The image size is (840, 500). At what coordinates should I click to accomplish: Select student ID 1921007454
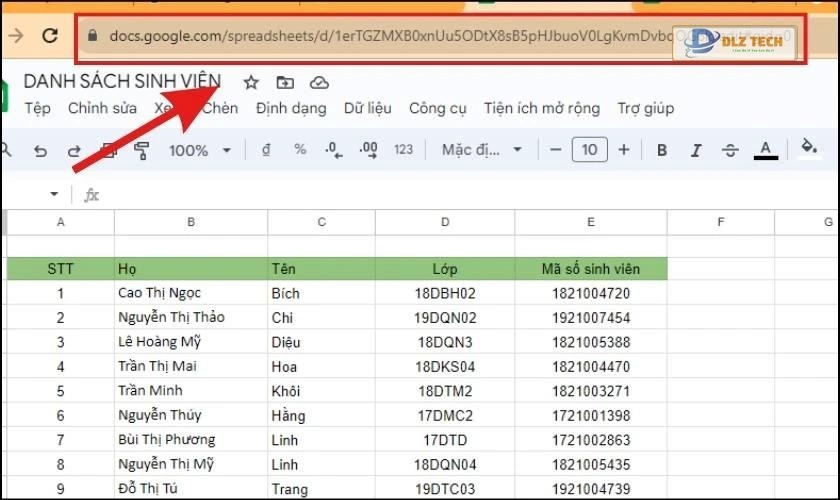click(591, 317)
